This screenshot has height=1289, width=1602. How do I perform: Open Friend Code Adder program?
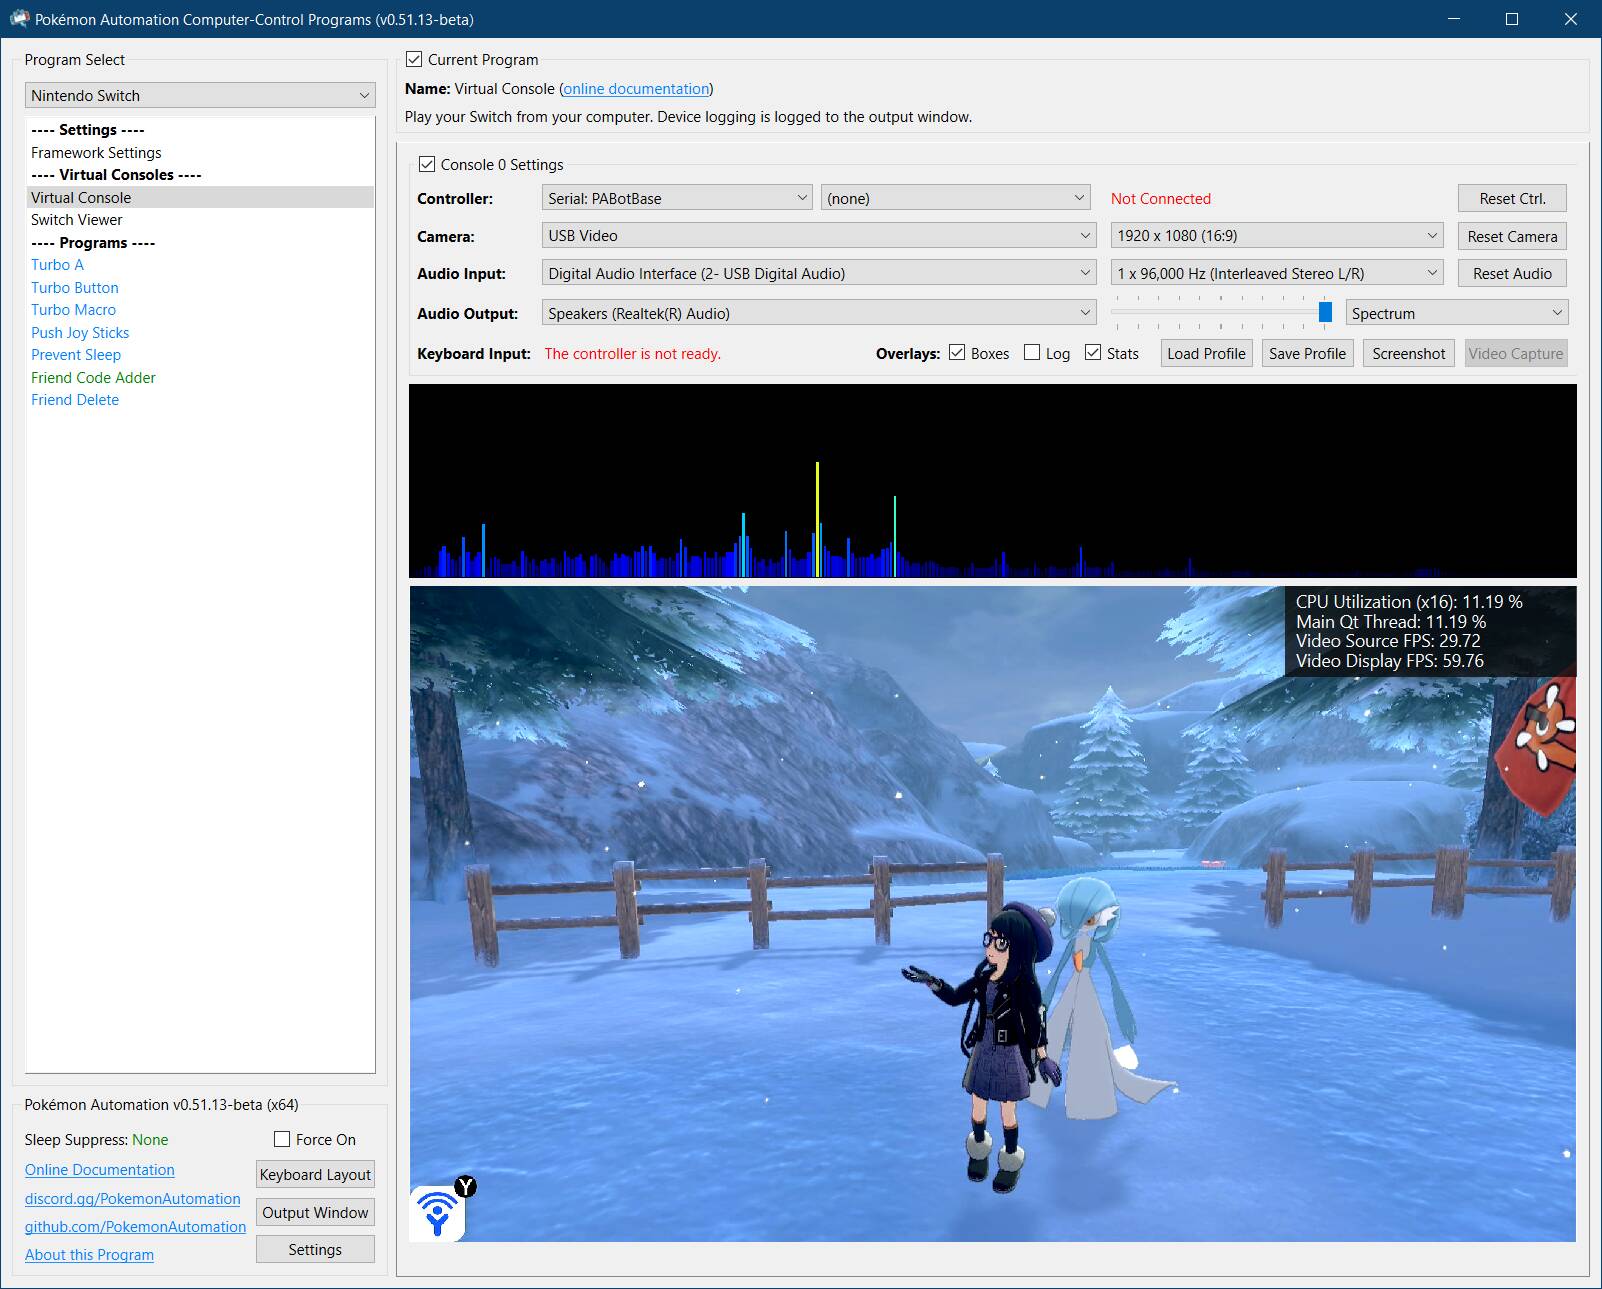point(93,377)
